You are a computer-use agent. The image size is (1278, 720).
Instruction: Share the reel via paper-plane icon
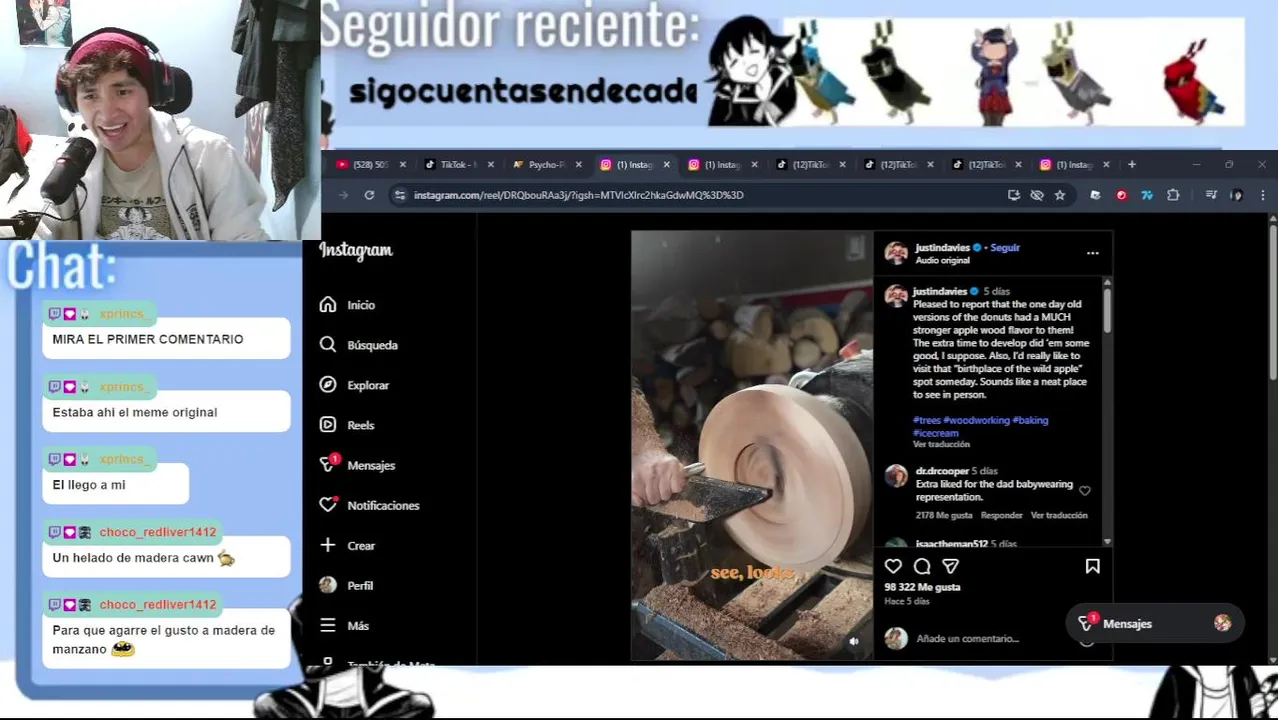[x=951, y=566]
